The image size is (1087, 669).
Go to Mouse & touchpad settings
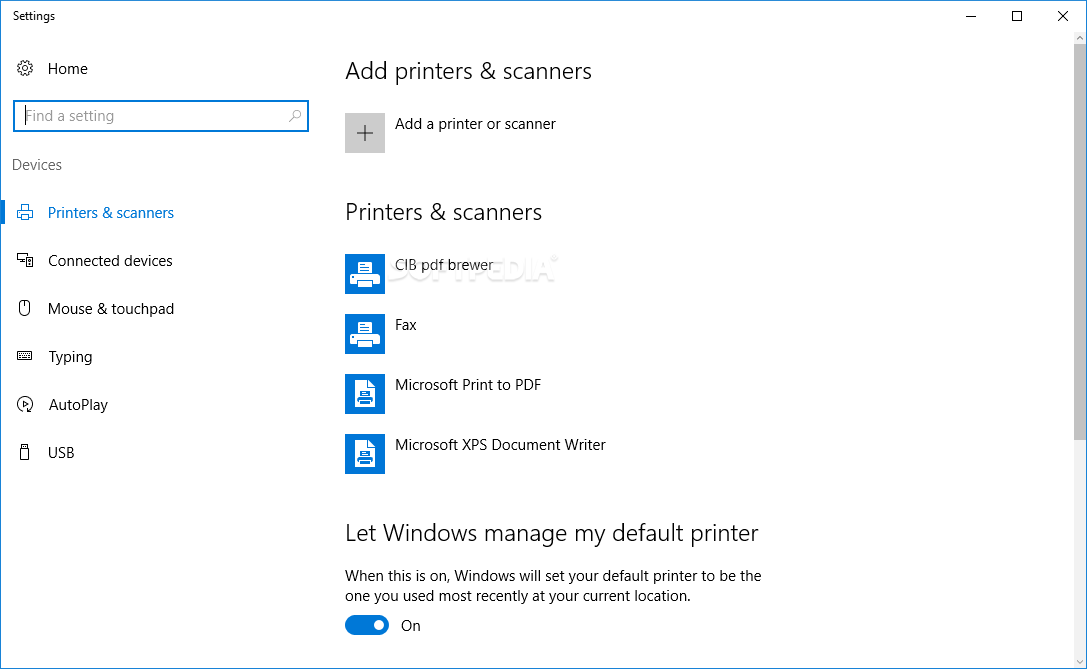tap(111, 309)
